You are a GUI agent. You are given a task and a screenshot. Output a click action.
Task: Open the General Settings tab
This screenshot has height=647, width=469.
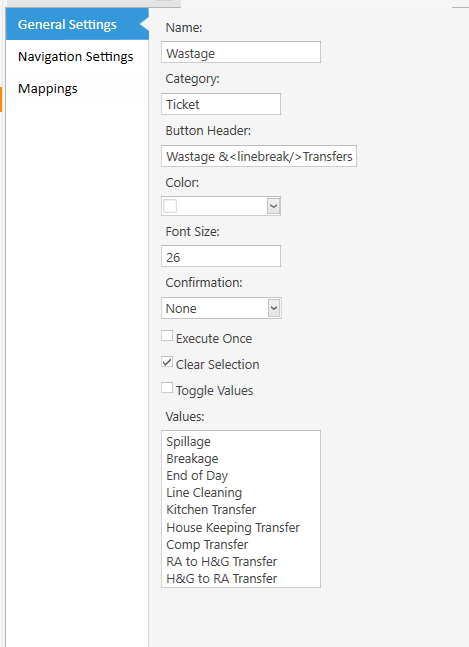(x=77, y=24)
